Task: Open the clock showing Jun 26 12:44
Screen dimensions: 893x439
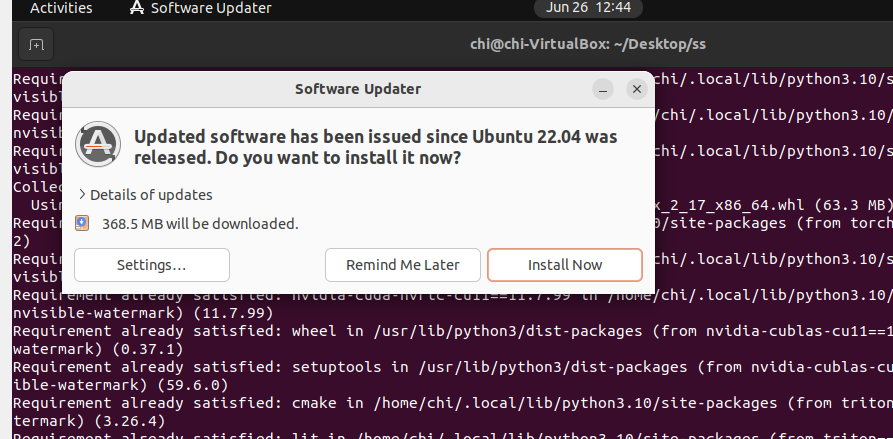Action: pyautogui.click(x=589, y=7)
